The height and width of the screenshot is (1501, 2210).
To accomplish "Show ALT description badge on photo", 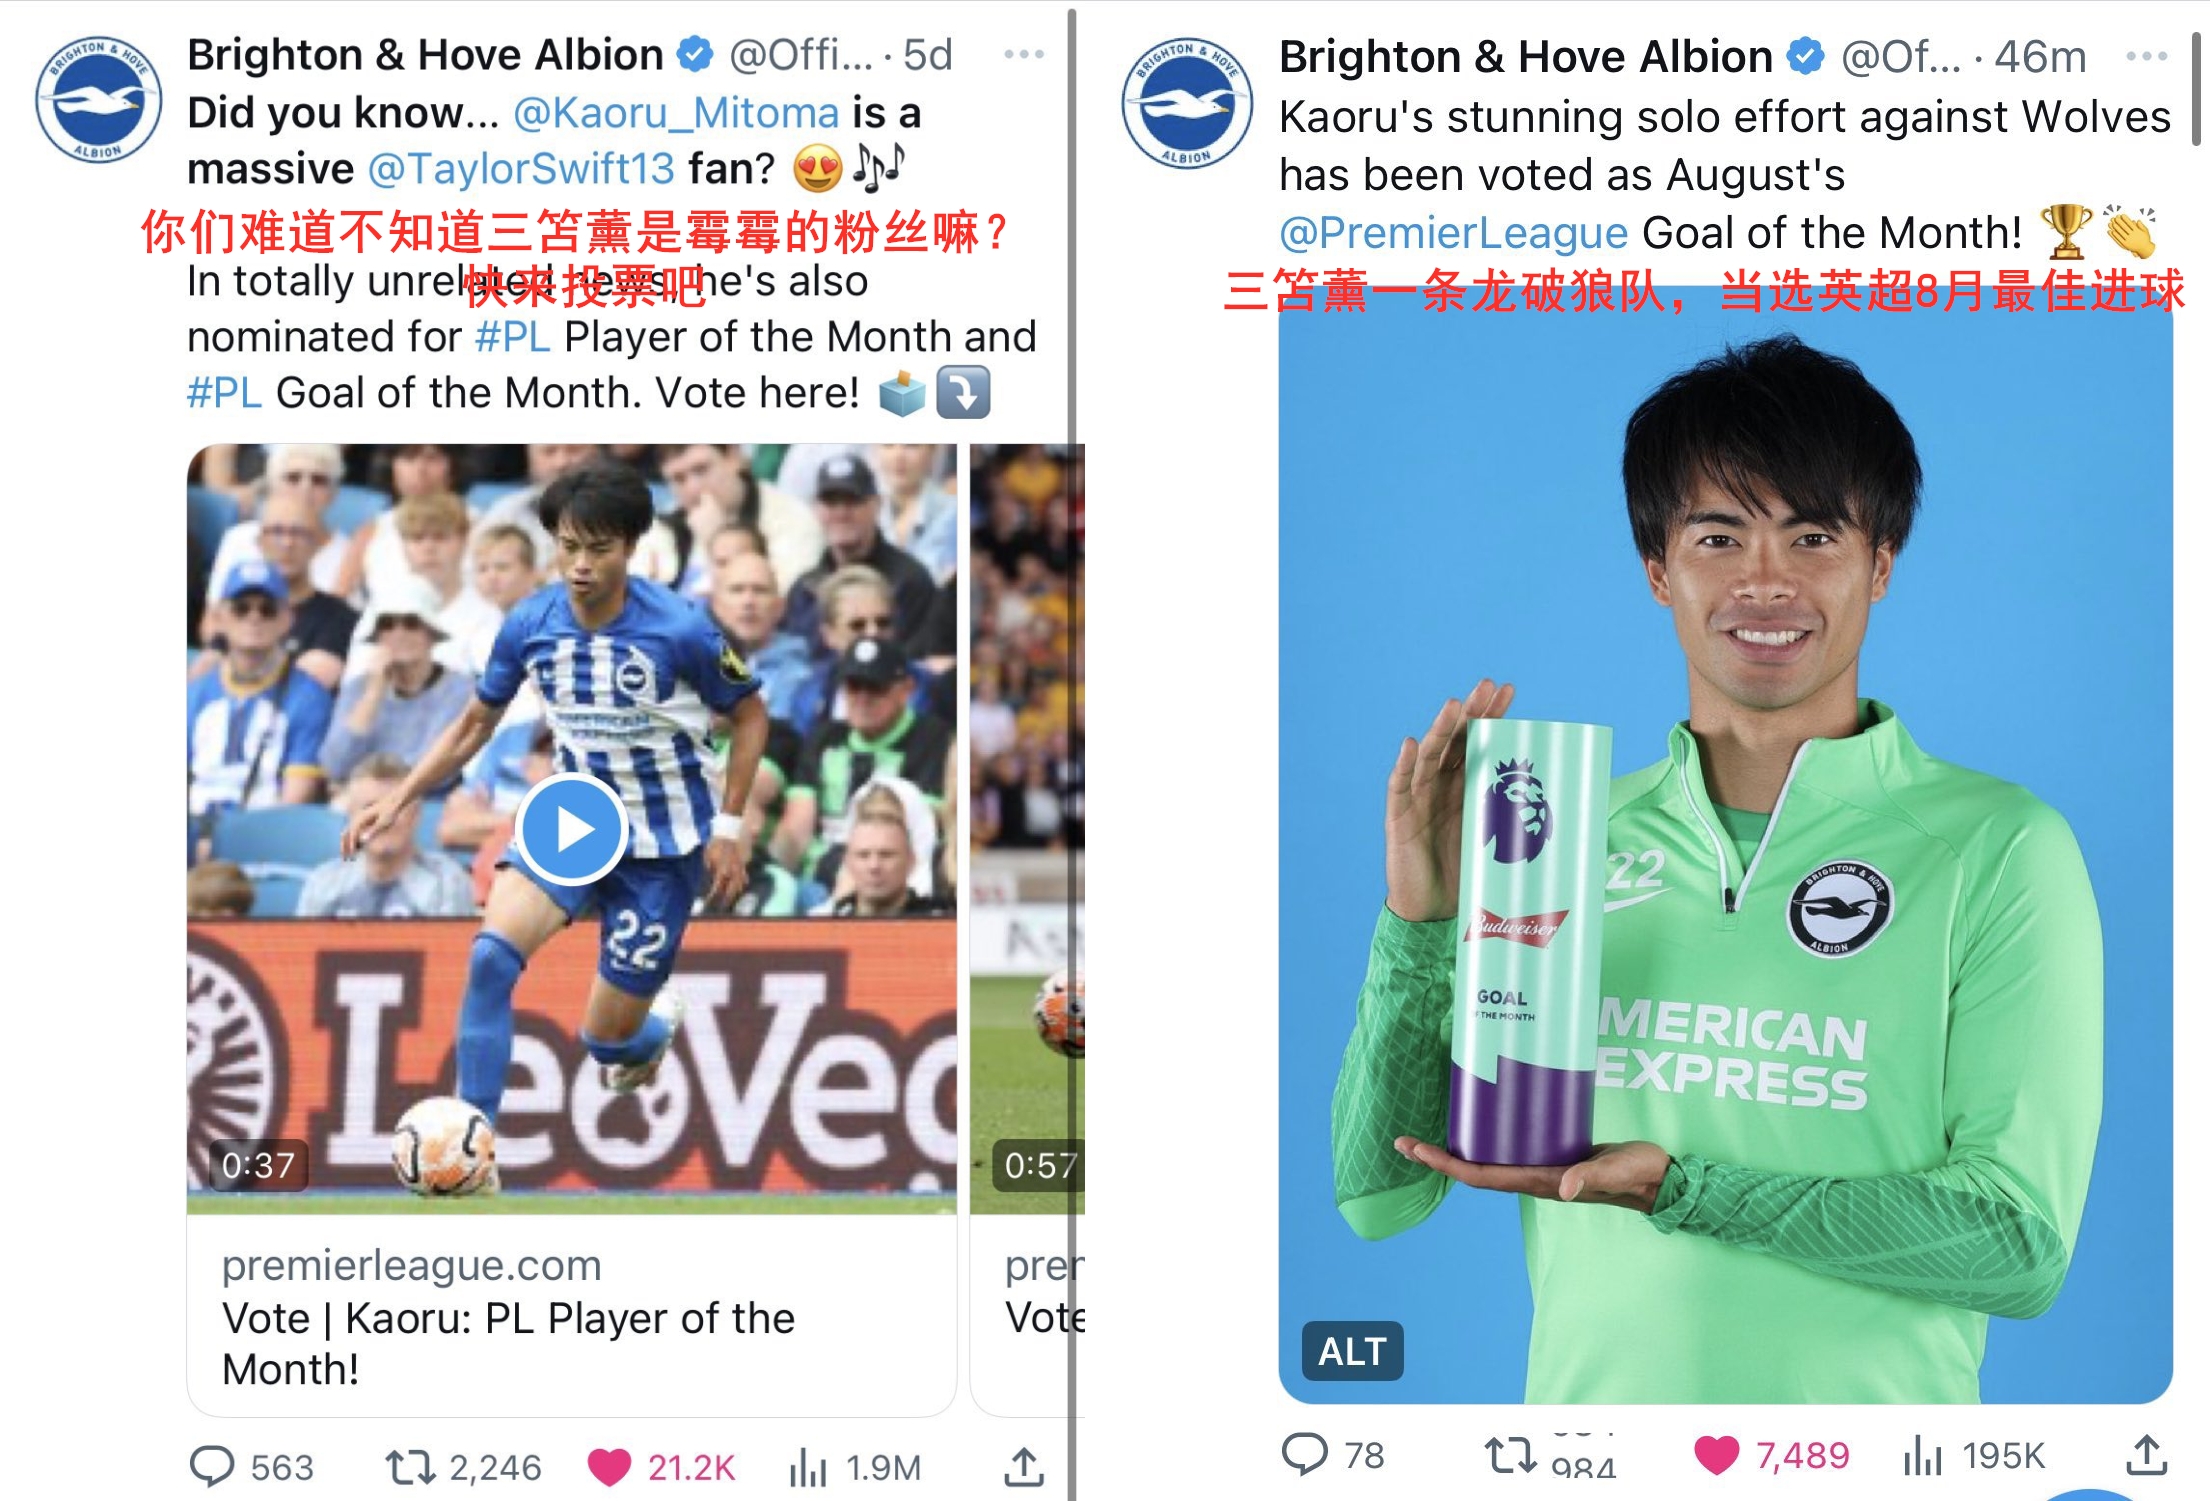I will click(1352, 1351).
